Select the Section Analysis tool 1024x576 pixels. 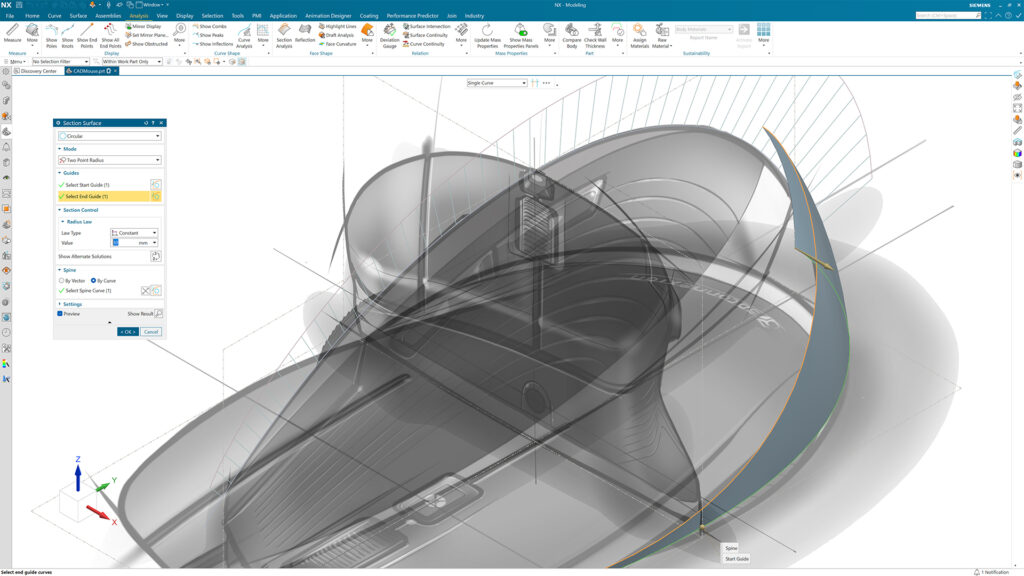coord(284,35)
